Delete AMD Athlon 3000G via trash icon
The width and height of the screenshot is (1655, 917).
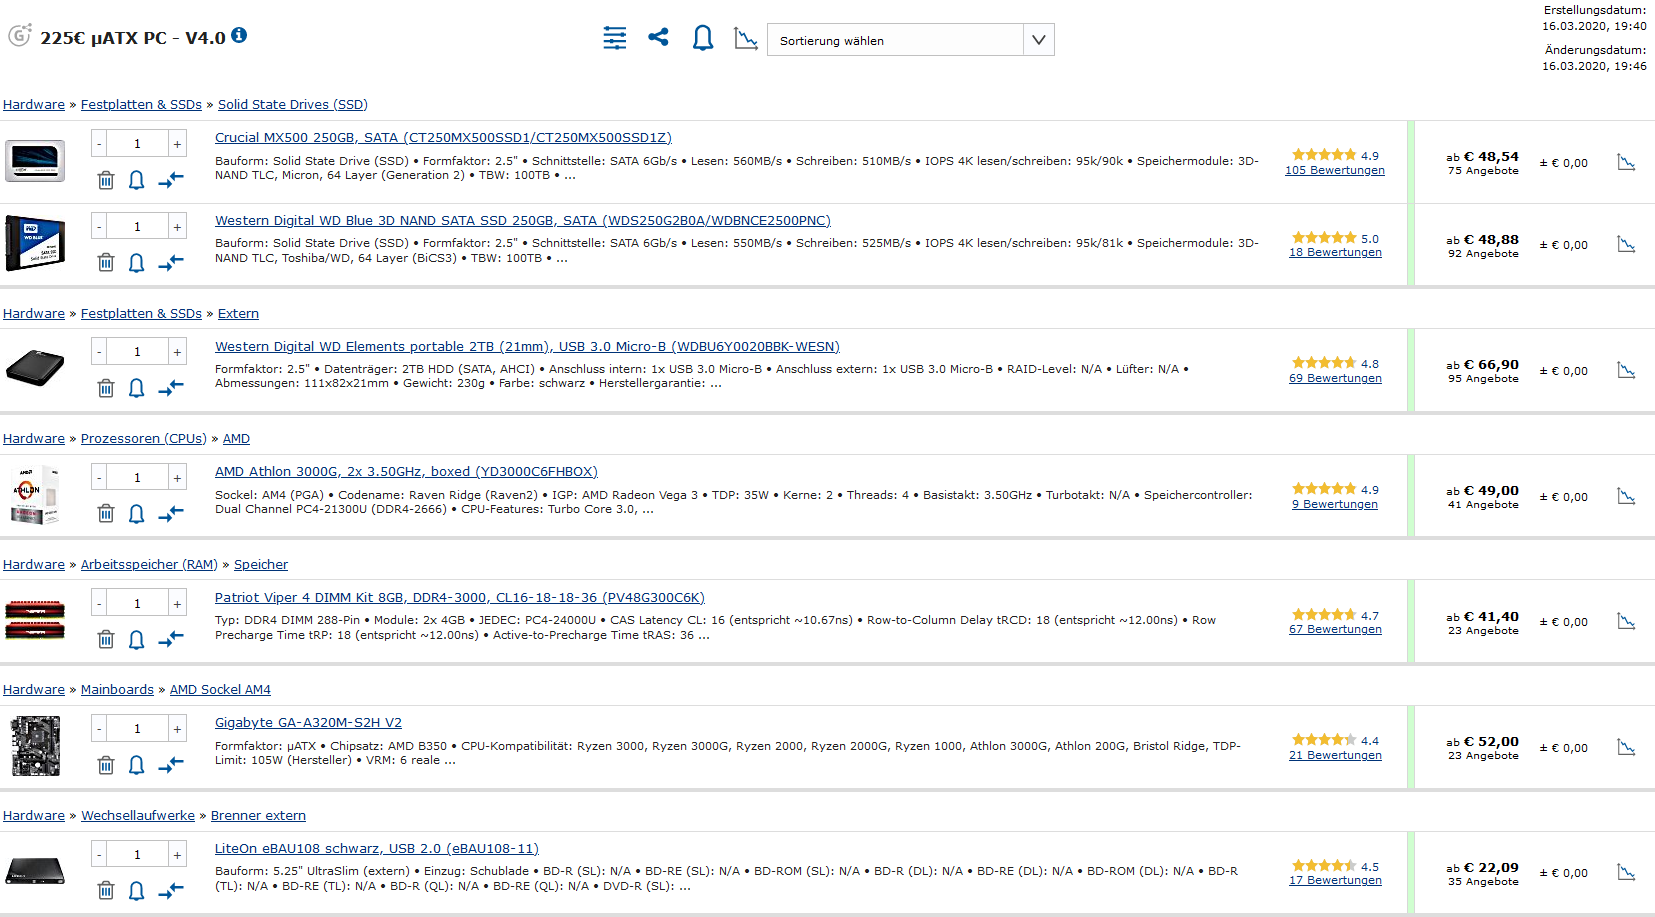pyautogui.click(x=106, y=513)
